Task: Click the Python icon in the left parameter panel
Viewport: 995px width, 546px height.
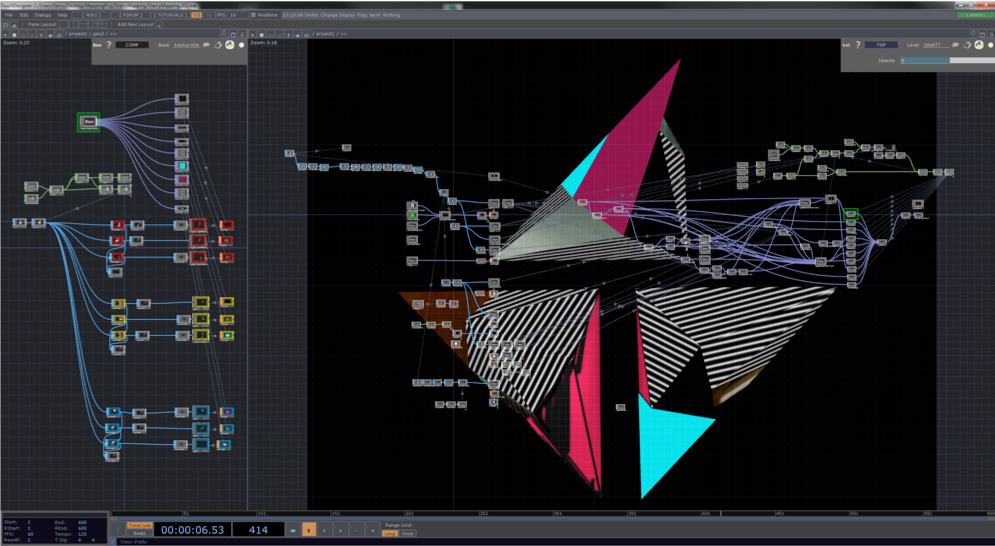Action: point(229,45)
